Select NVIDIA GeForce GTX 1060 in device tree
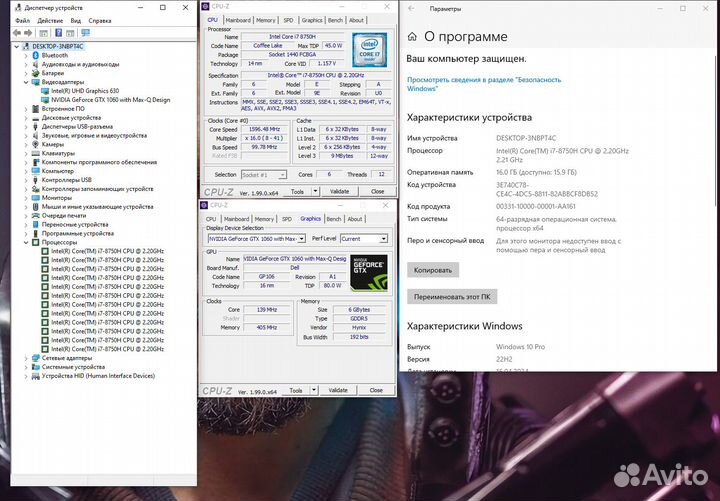Viewport: 720px width, 501px height. click(110, 100)
